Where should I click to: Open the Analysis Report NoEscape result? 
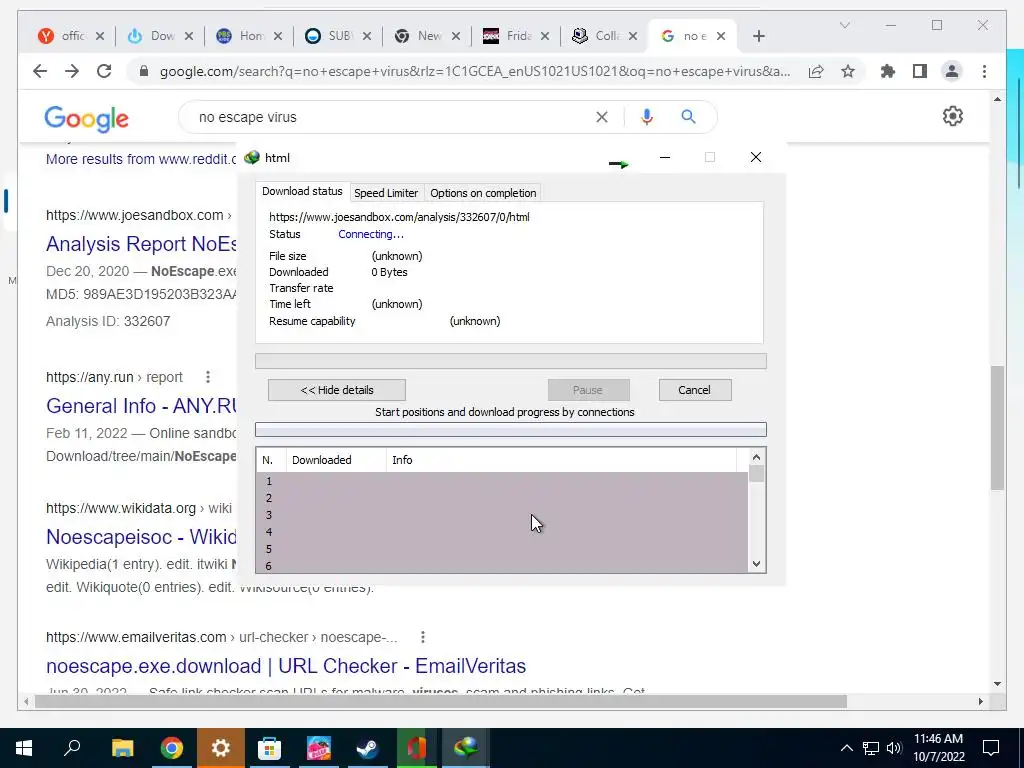point(142,244)
